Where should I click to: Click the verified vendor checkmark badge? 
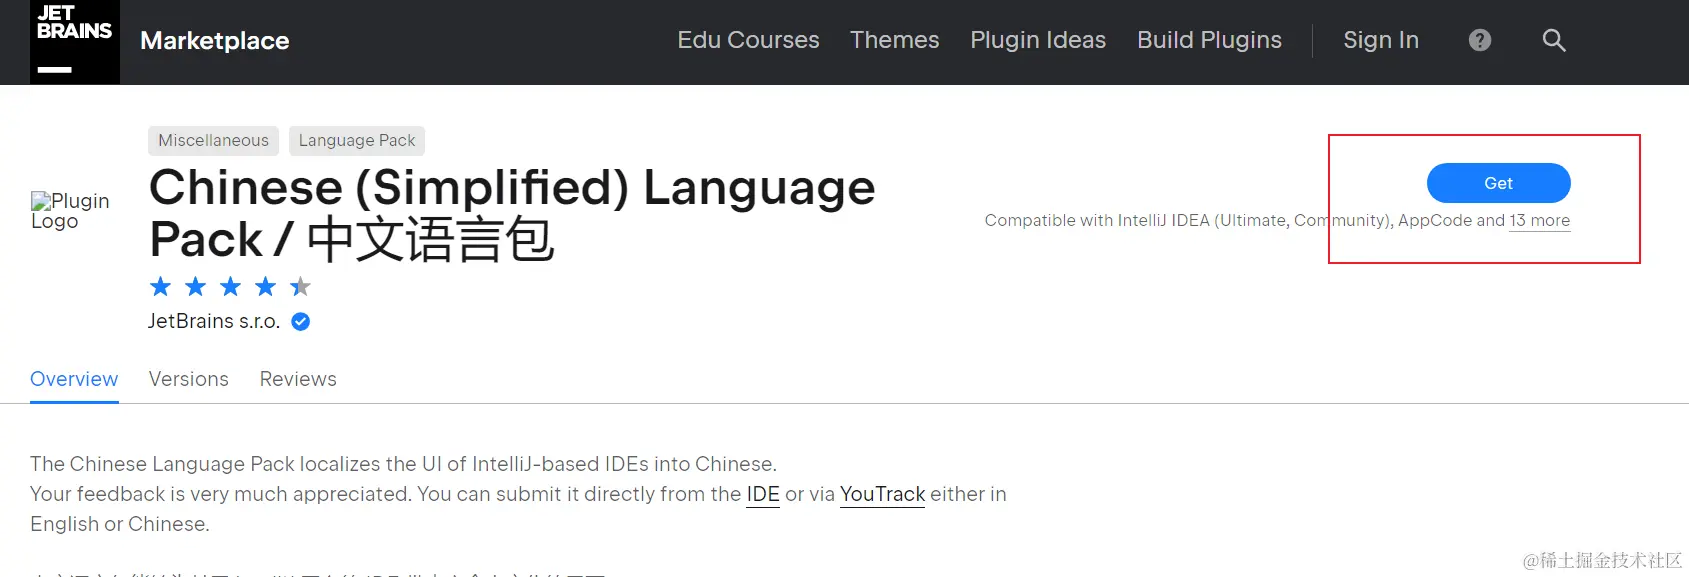(x=300, y=321)
